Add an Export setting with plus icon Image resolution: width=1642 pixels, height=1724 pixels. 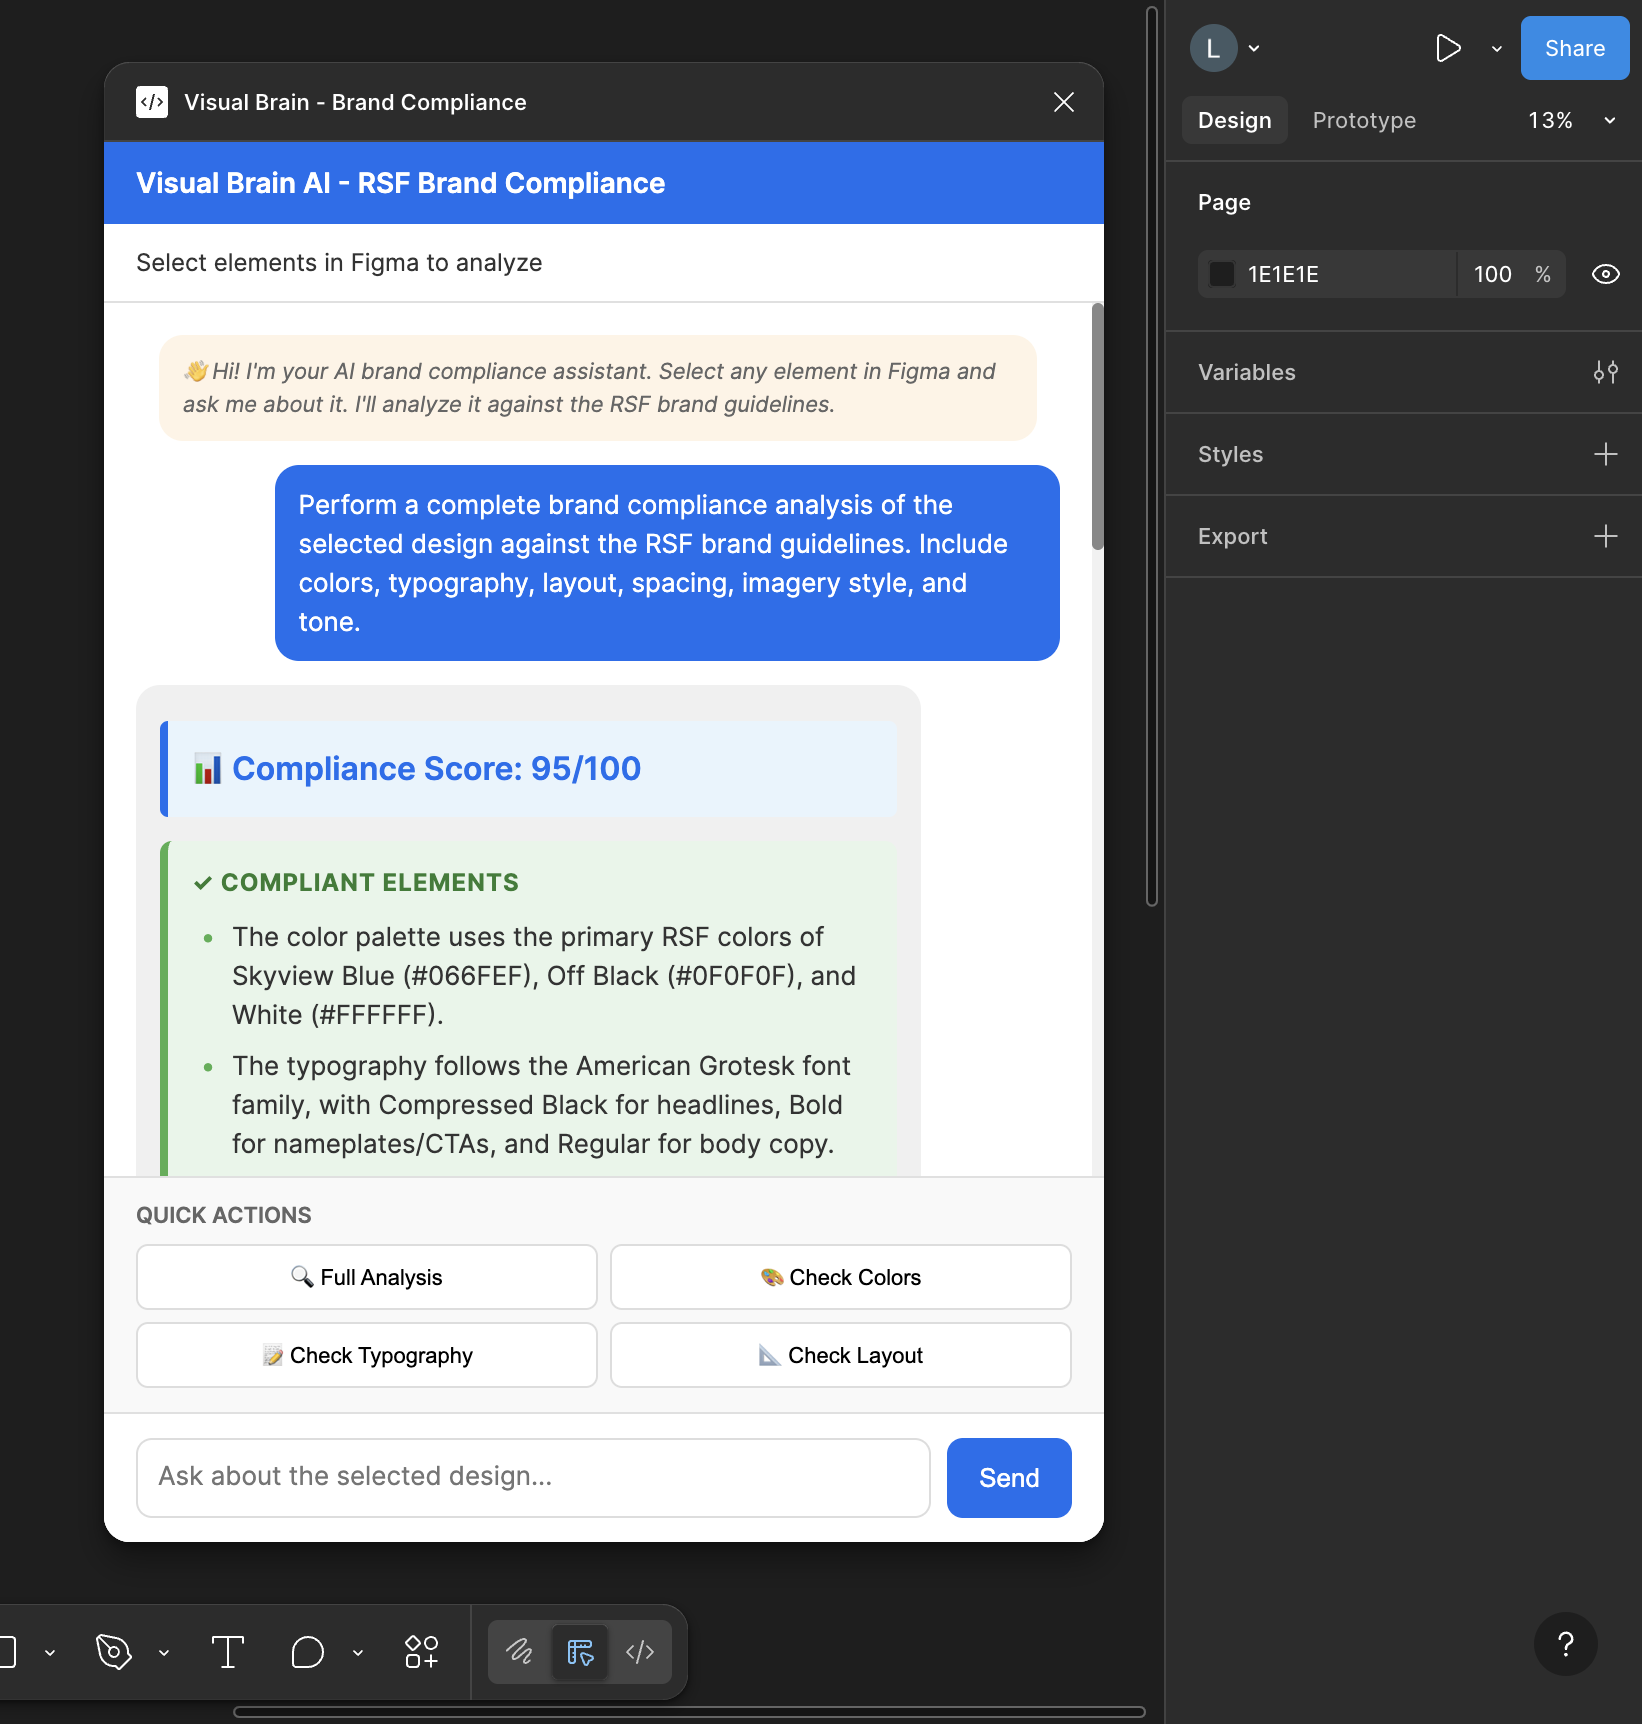(1606, 536)
